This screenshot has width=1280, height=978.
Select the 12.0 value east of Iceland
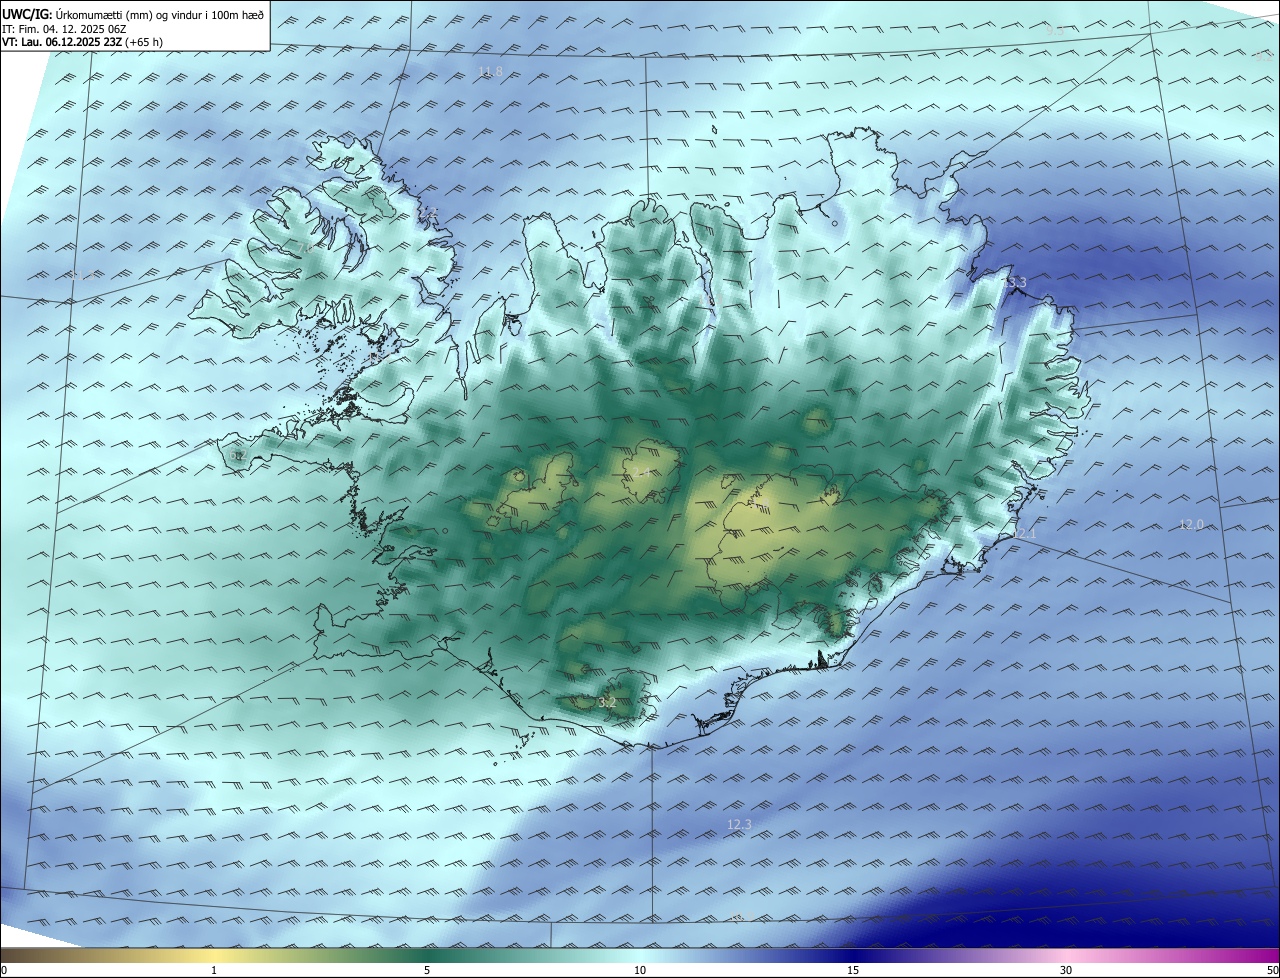pyautogui.click(x=1191, y=524)
